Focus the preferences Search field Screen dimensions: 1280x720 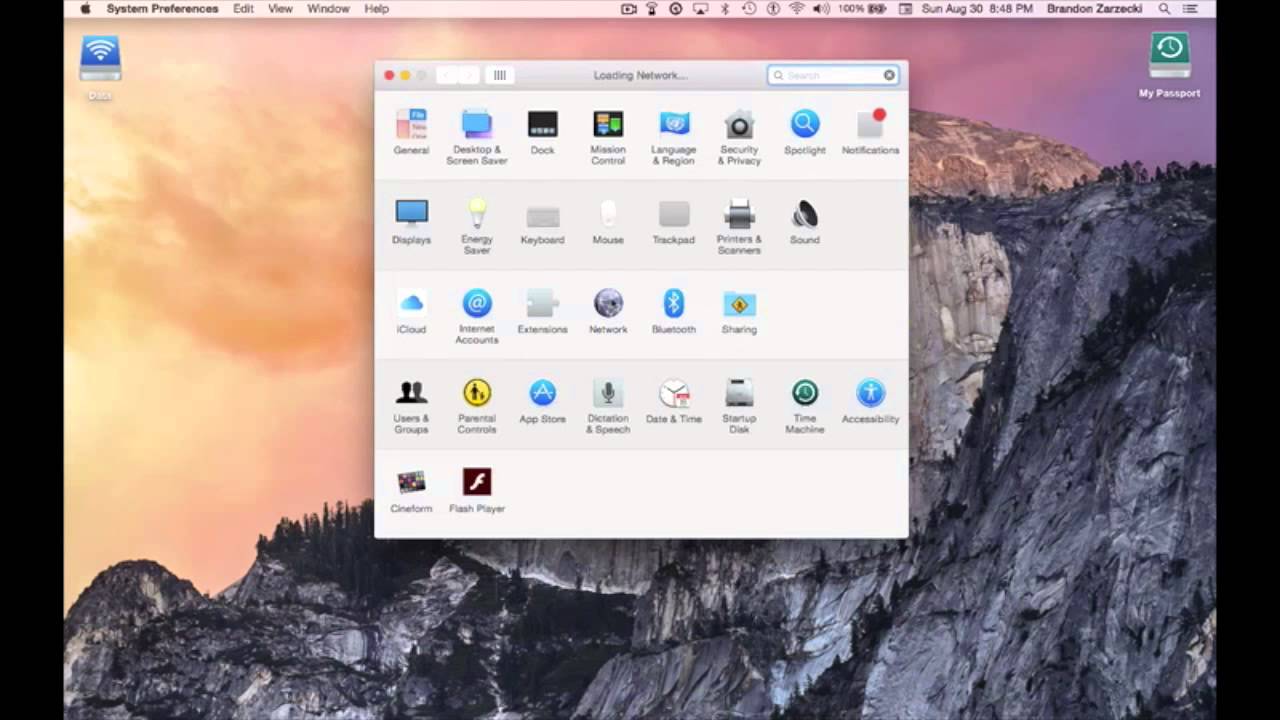pyautogui.click(x=833, y=75)
